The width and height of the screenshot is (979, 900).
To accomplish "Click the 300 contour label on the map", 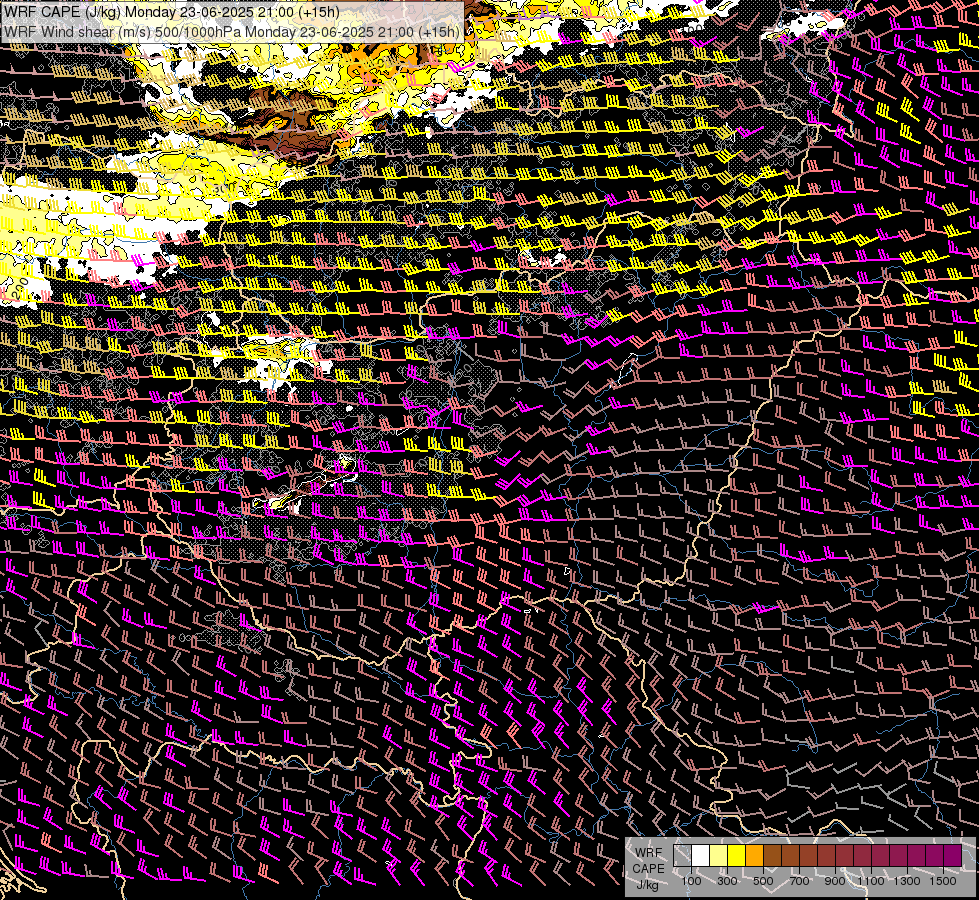I will click(225, 188).
